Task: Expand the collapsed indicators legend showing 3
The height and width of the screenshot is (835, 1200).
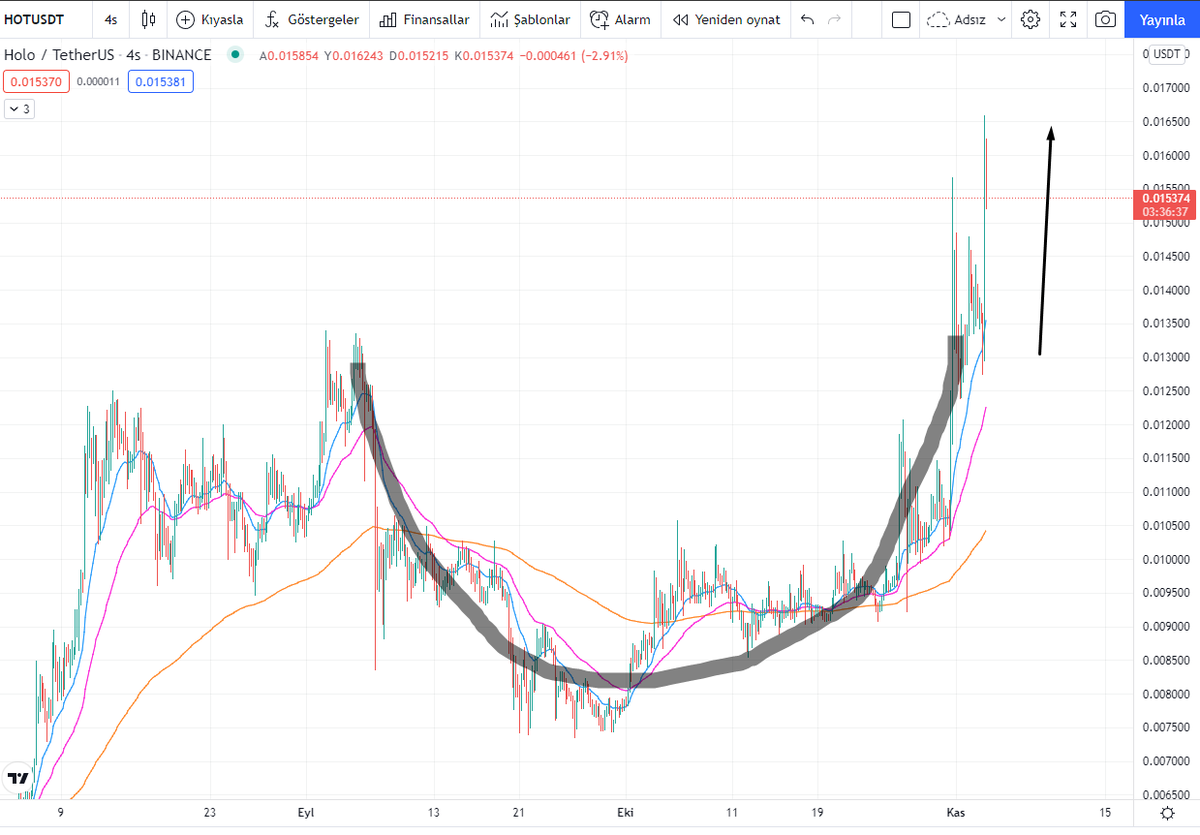Action: click(20, 109)
